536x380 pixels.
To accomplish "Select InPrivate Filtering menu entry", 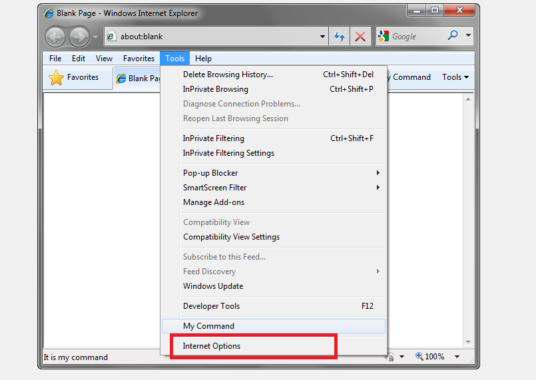I will tap(274, 138).
